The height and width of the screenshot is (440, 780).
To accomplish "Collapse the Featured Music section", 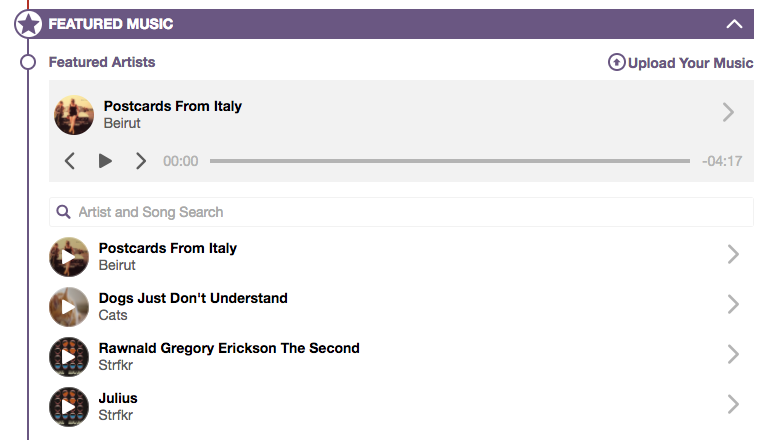I will (x=735, y=24).
